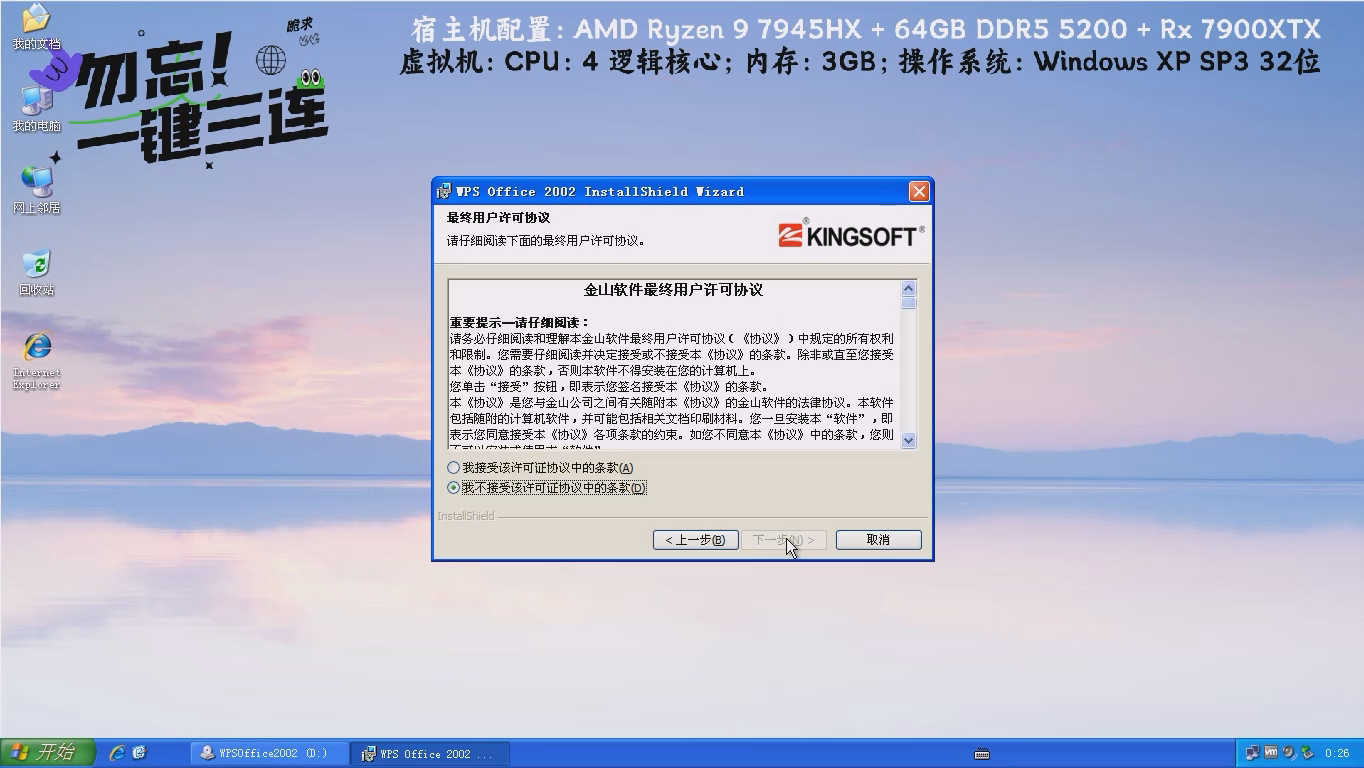Close the WPS Office 2002 InstallShield Wizard

(919, 191)
